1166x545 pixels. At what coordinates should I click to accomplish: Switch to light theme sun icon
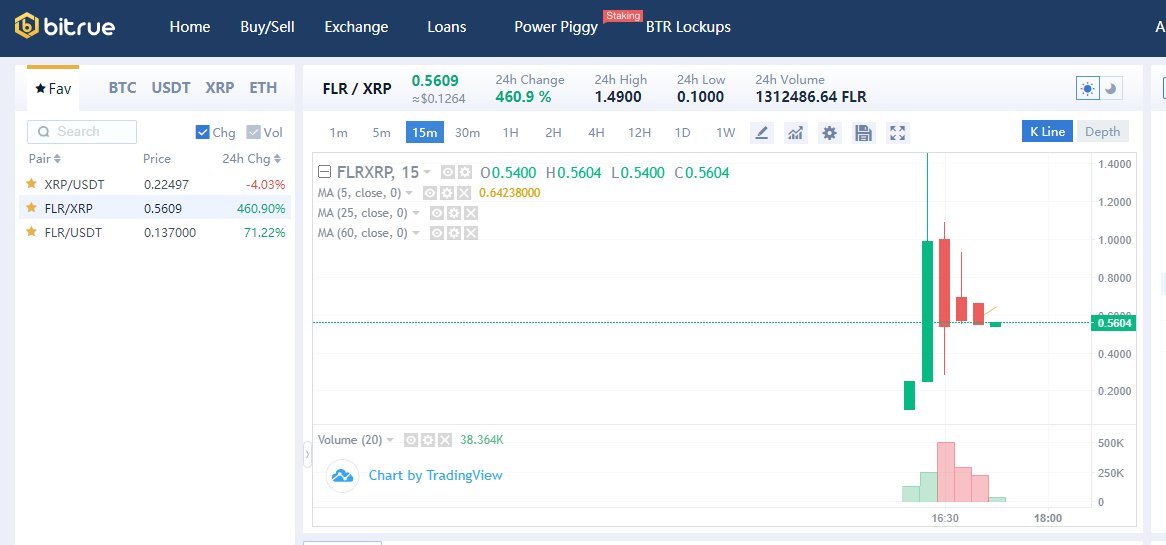pos(1088,88)
